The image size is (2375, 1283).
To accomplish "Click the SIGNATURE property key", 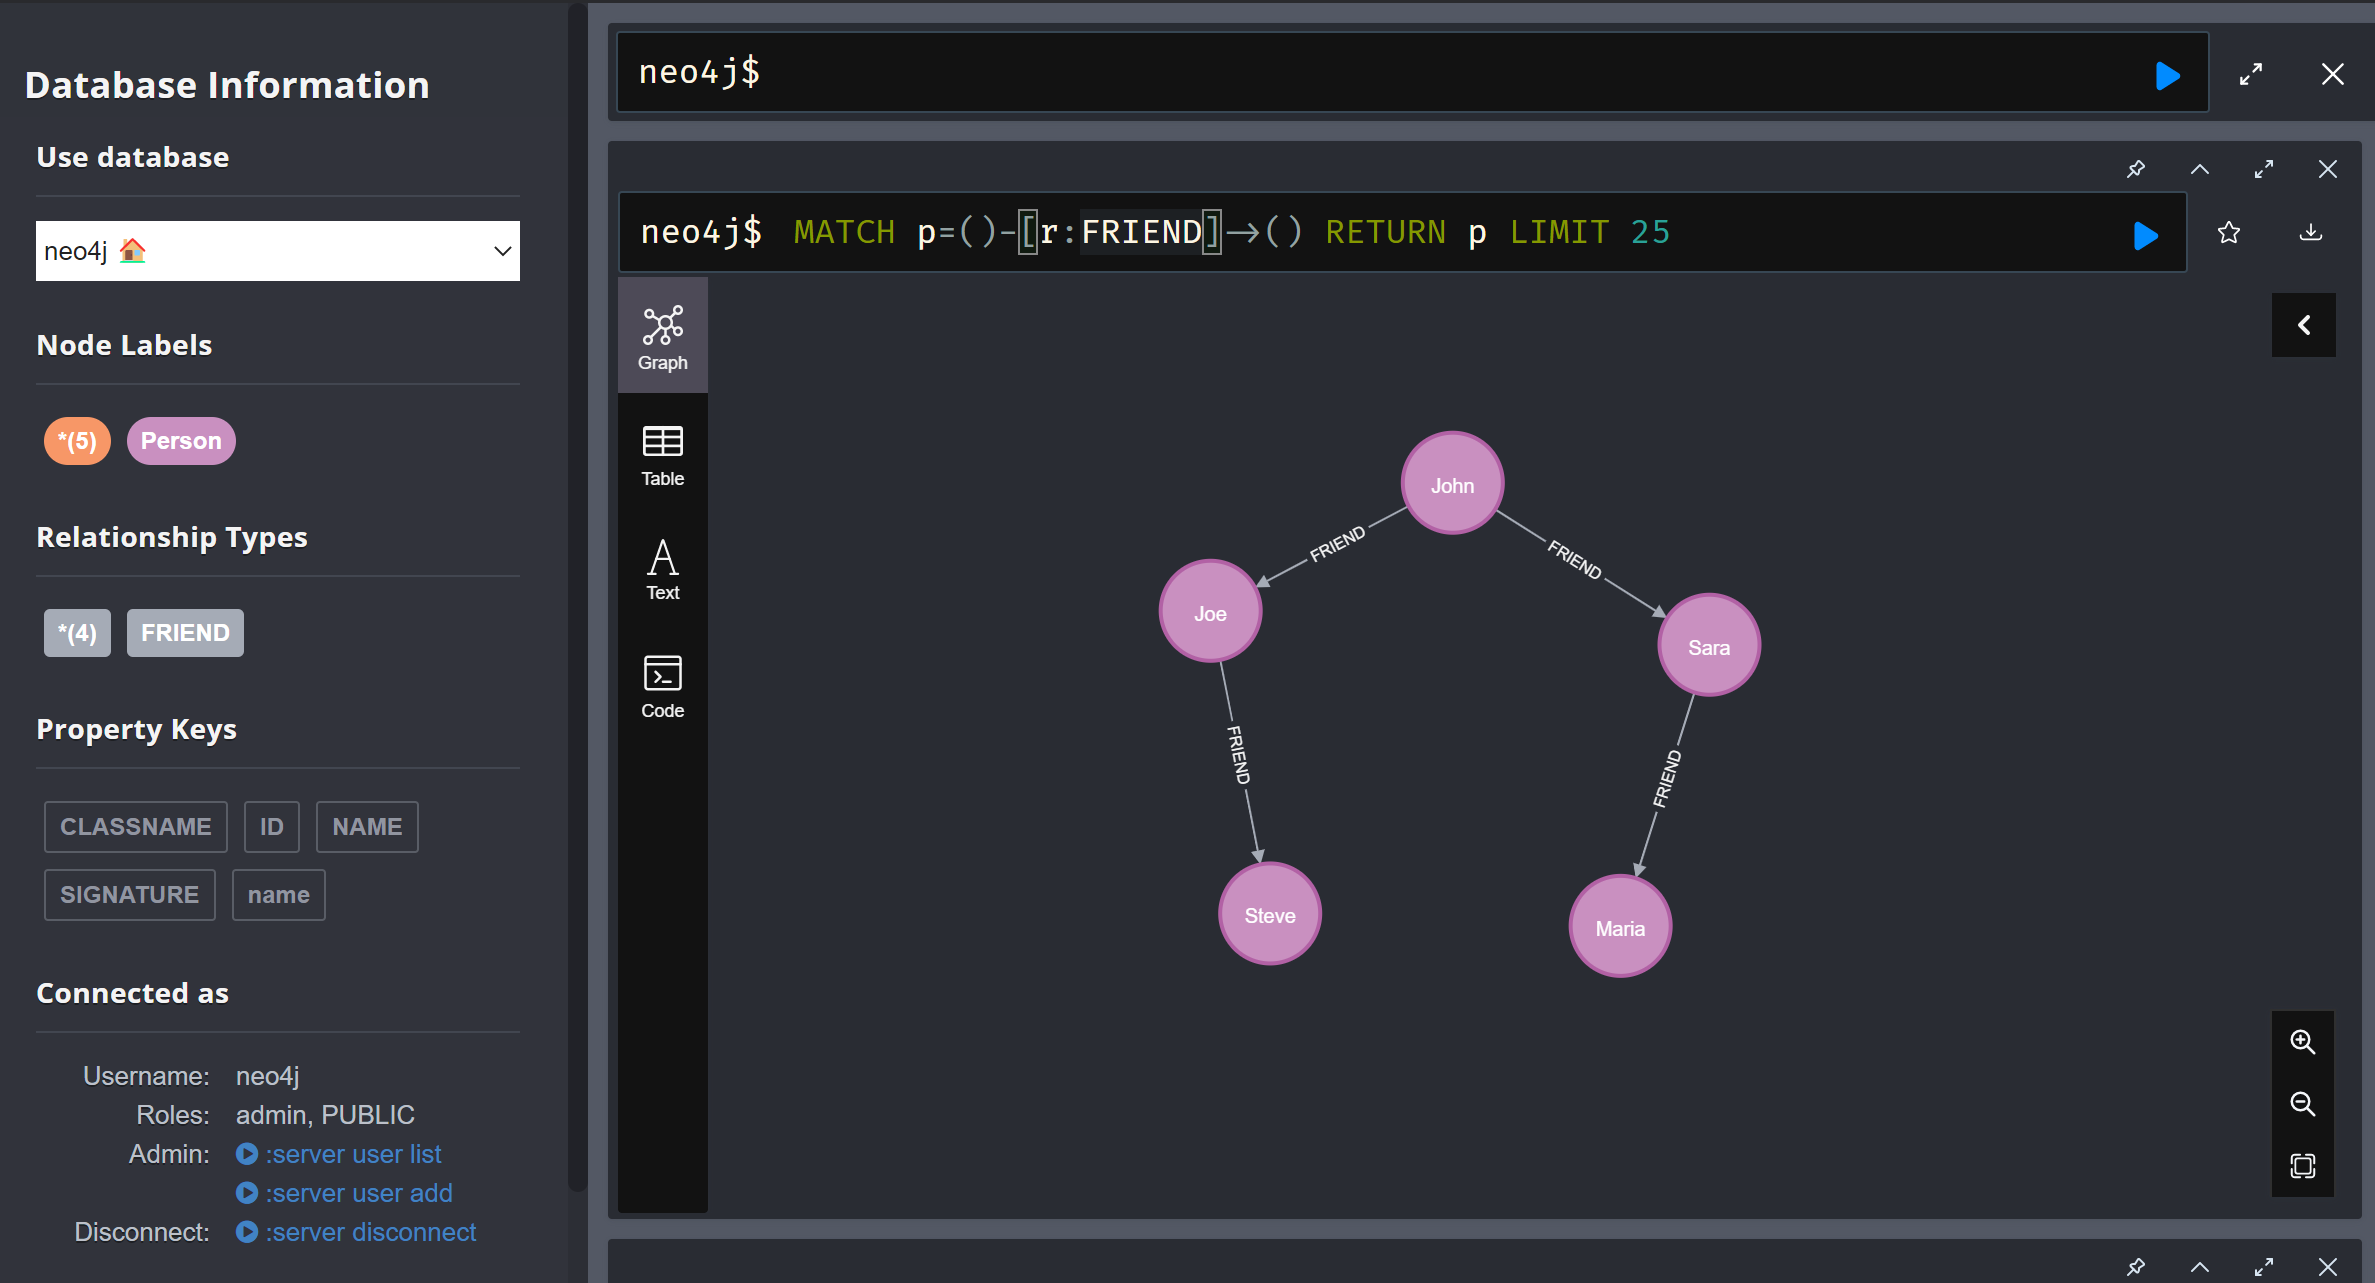I will coord(130,895).
